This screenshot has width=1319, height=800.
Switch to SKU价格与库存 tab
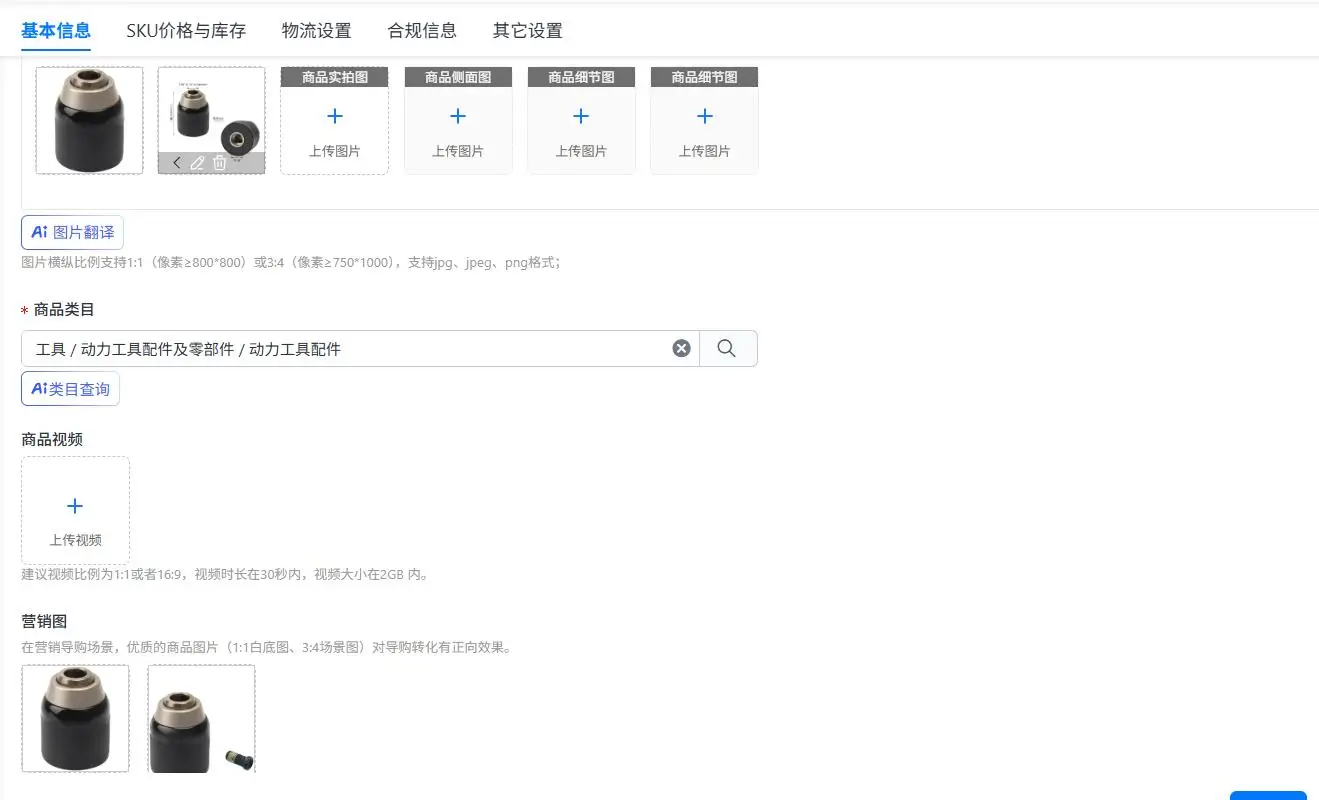pos(186,30)
